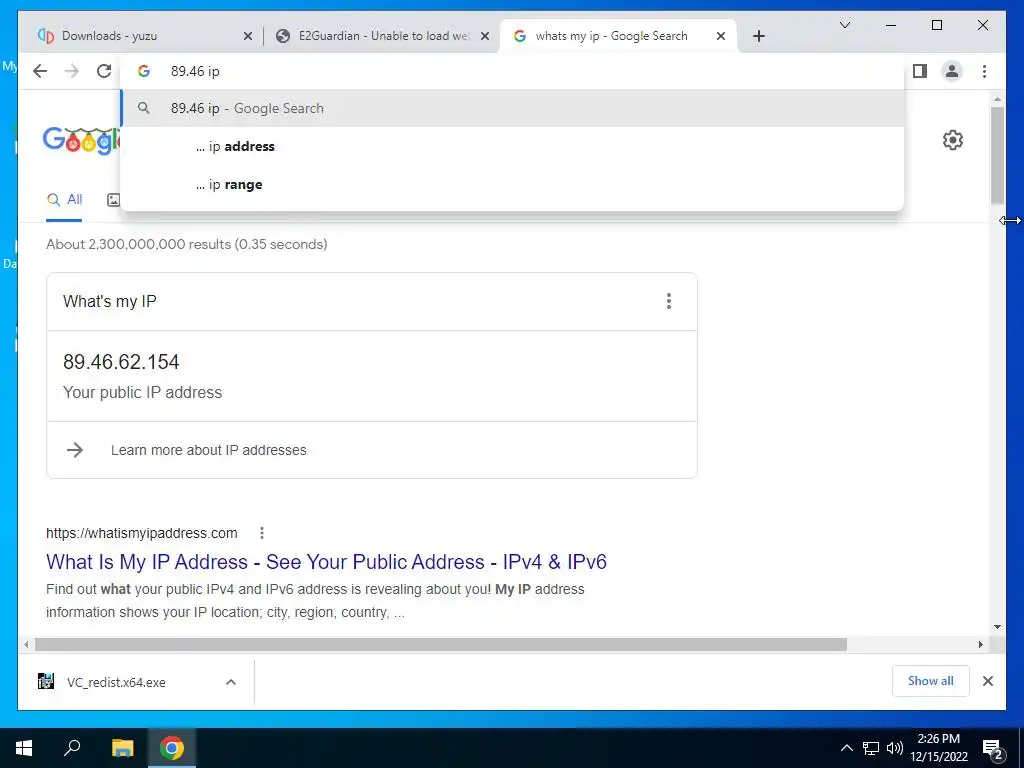The height and width of the screenshot is (768, 1024).
Task: Click the https://whatismyipaddress.com URL
Action: pyautogui.click(x=142, y=533)
